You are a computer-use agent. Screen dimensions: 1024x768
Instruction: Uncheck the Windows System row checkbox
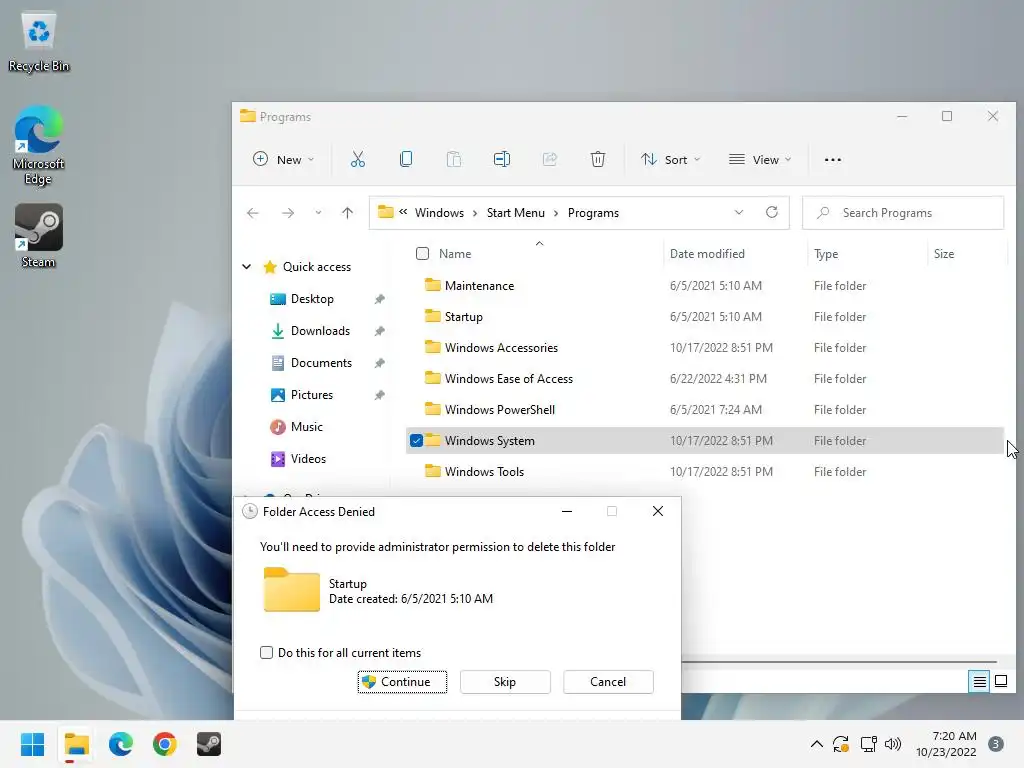pos(416,441)
